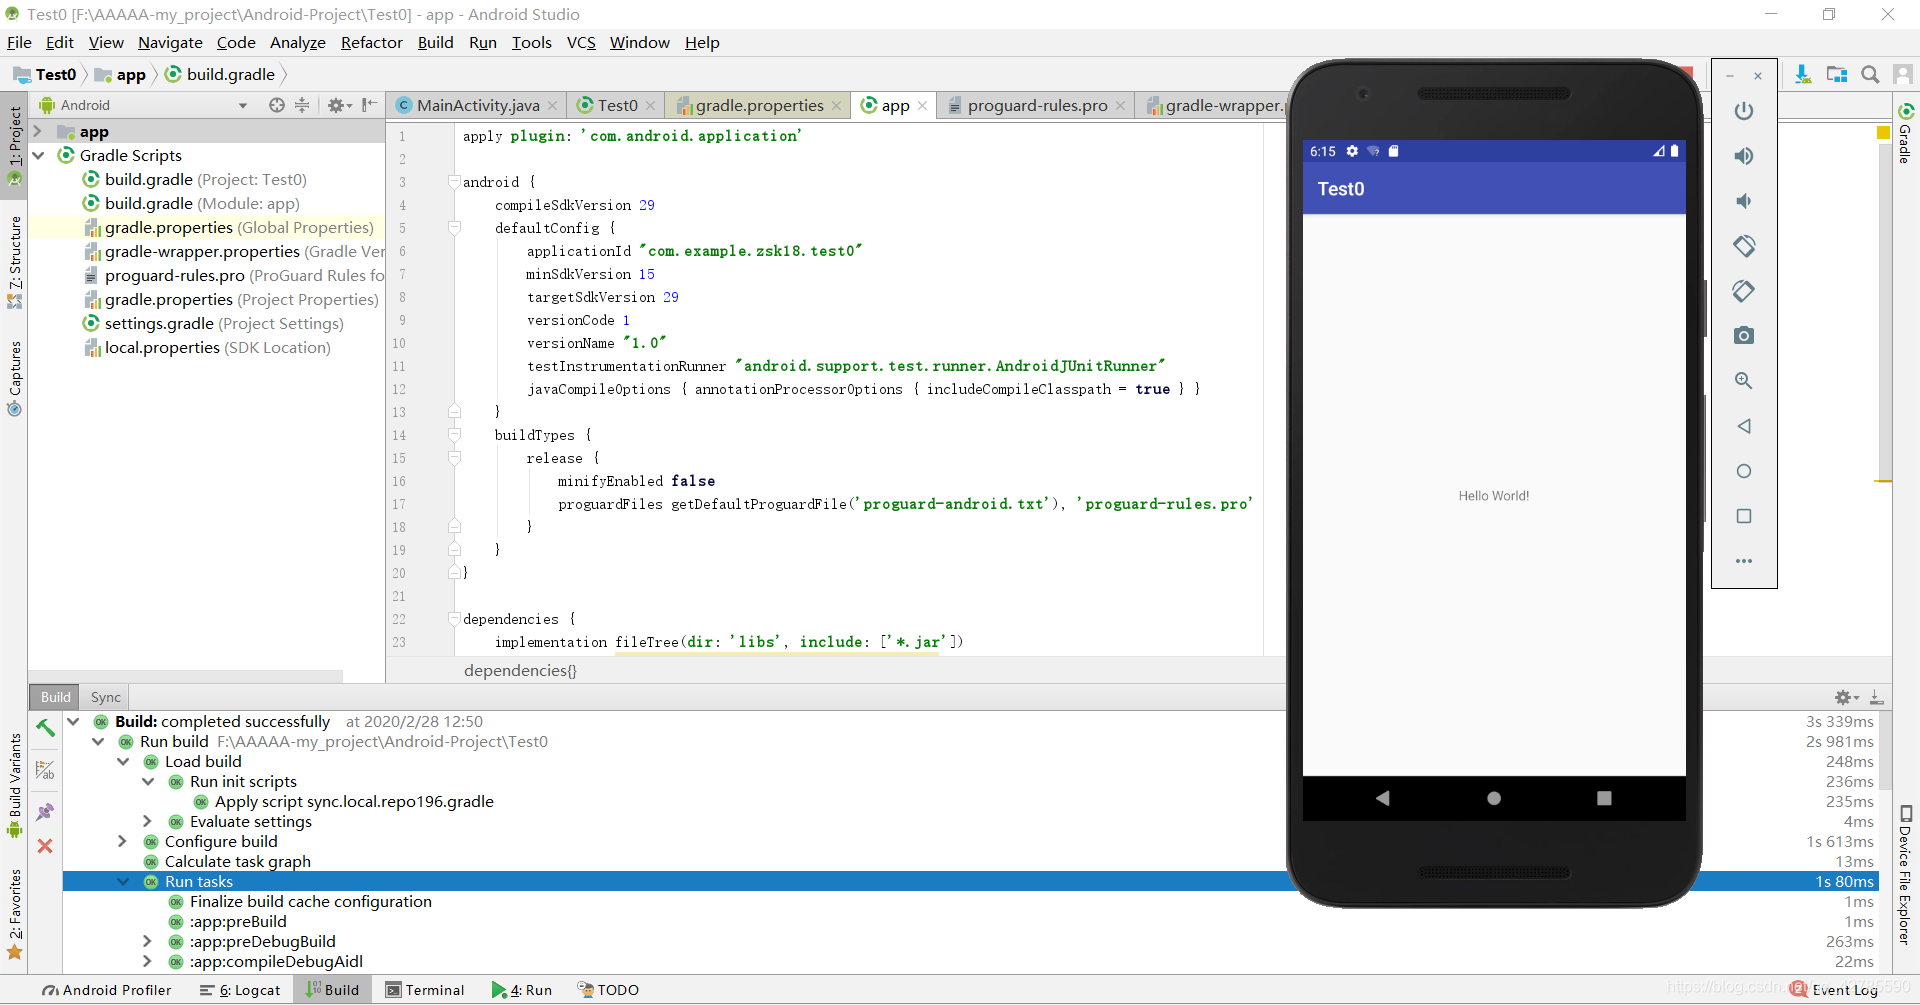Open Event Log tool window
Viewport: 1920px width, 1005px height.
pos(1835,990)
